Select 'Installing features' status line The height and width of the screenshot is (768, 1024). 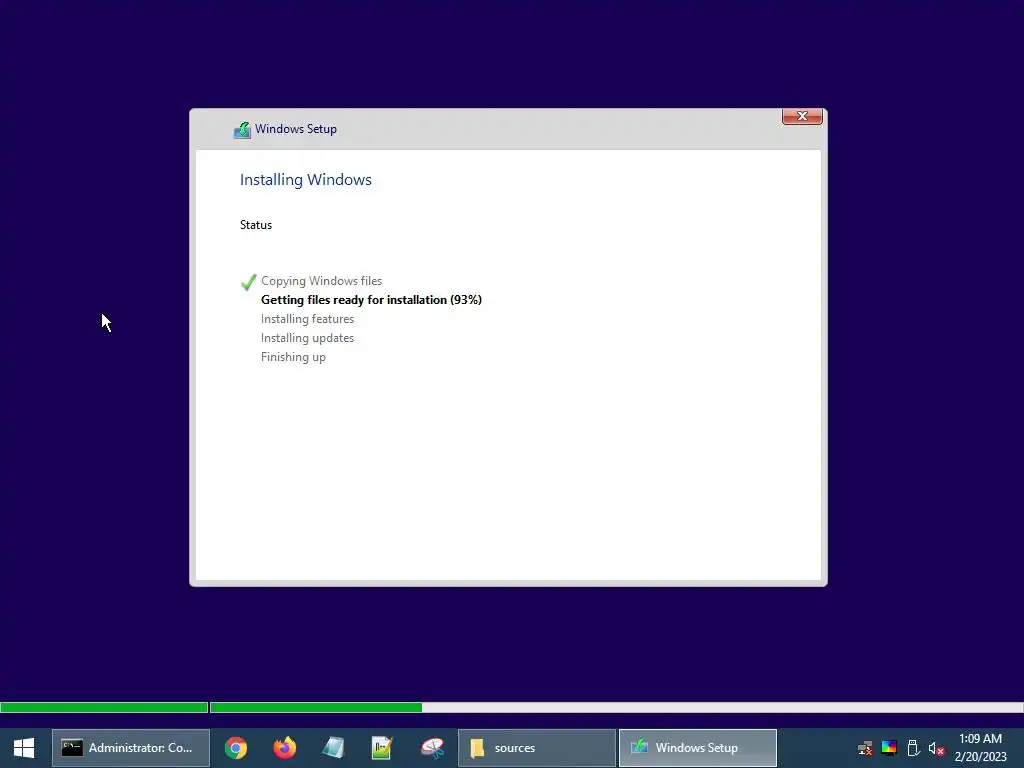[307, 319]
